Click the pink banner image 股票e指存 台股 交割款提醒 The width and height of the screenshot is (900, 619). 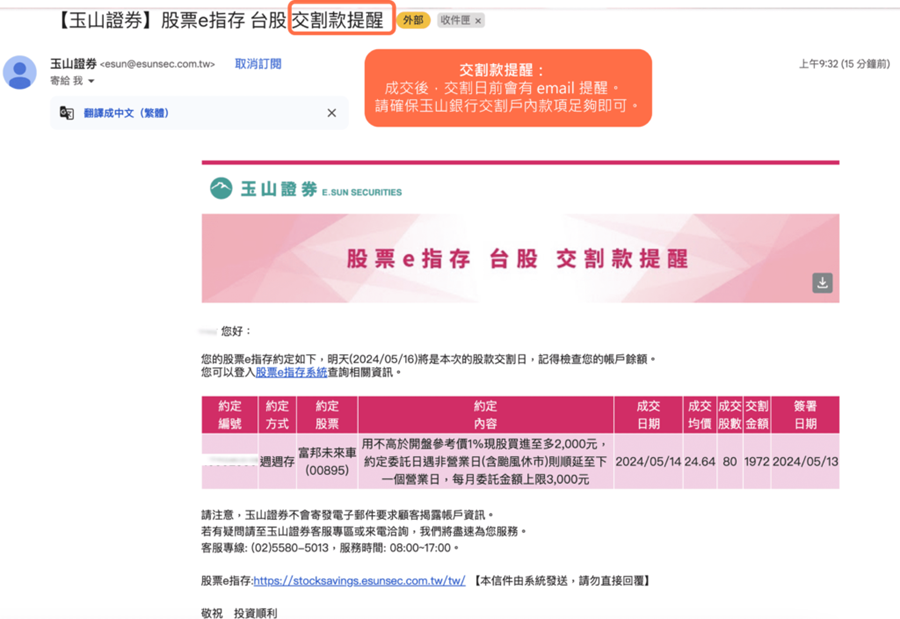(520, 258)
